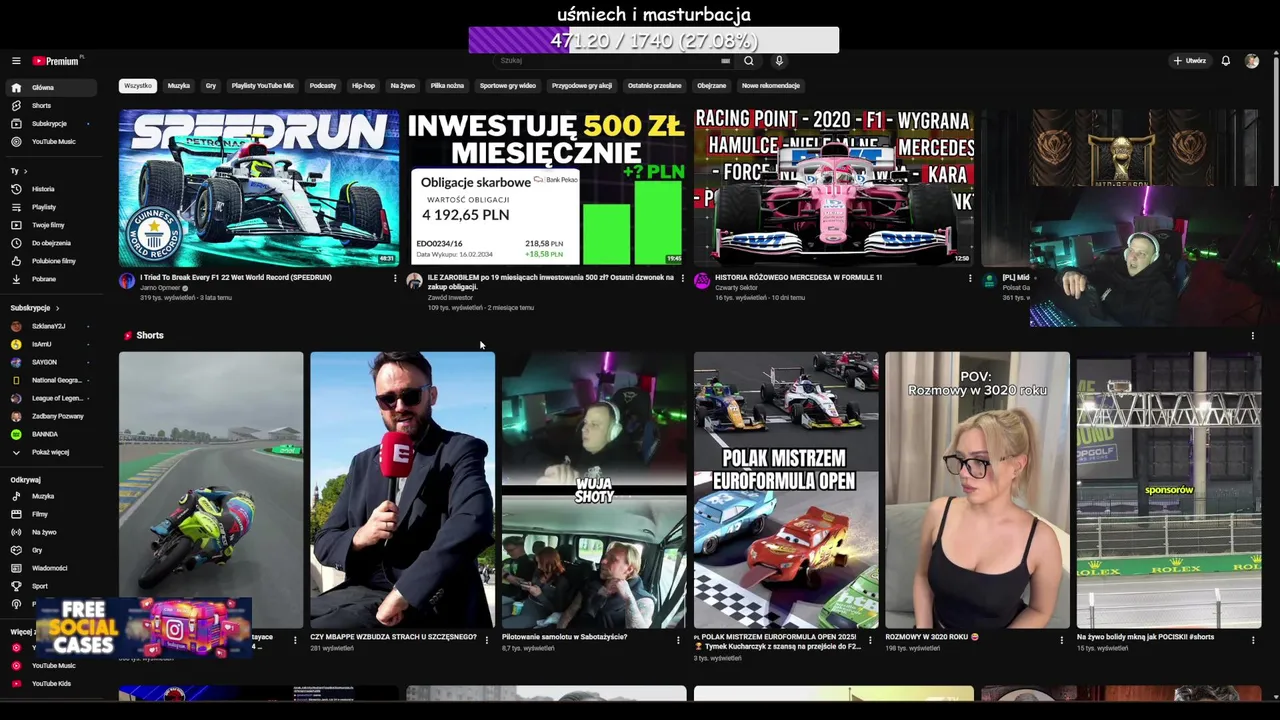
Task: Click the YouTube Premium logo
Action: 57,61
